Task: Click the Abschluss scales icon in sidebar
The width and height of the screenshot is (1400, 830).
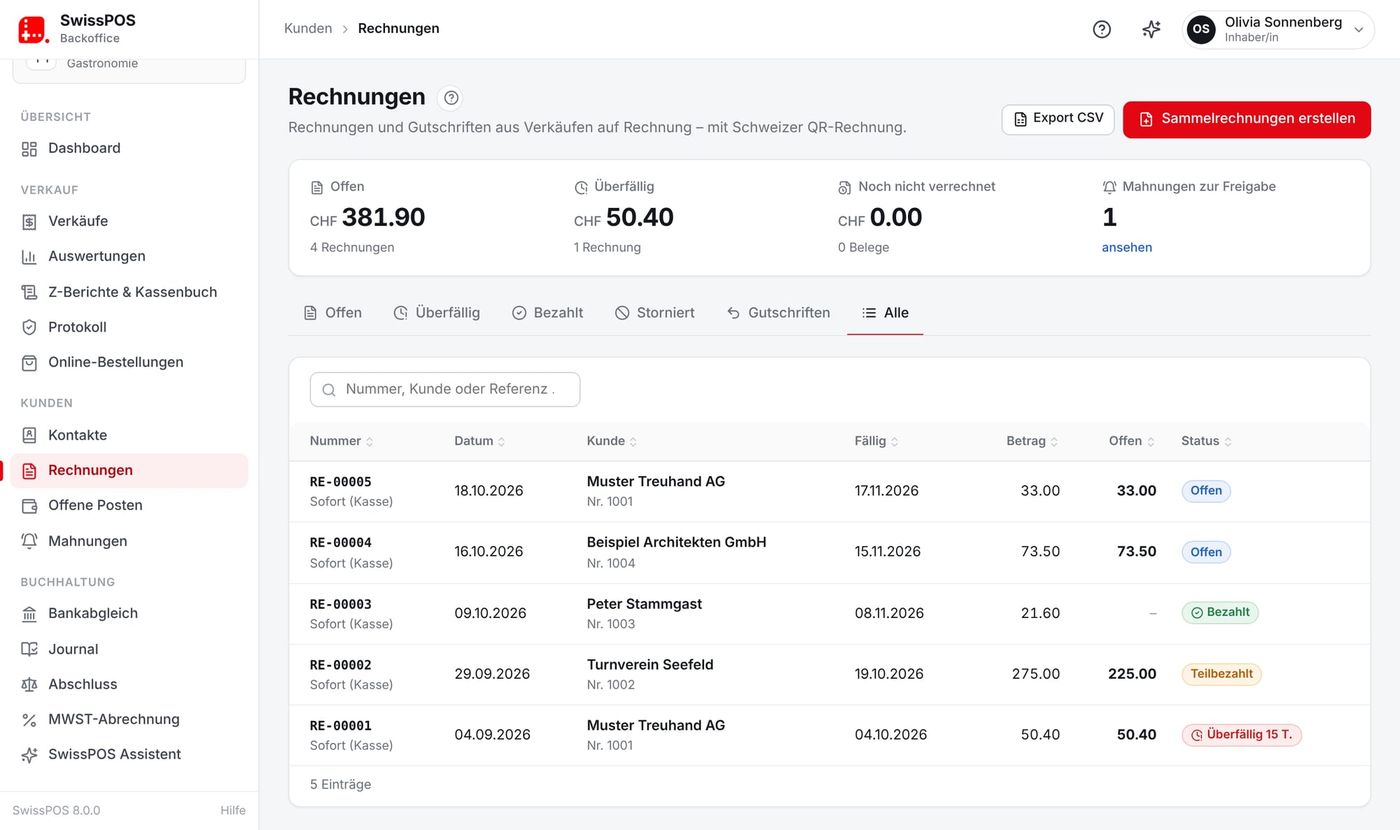Action: pyautogui.click(x=29, y=684)
